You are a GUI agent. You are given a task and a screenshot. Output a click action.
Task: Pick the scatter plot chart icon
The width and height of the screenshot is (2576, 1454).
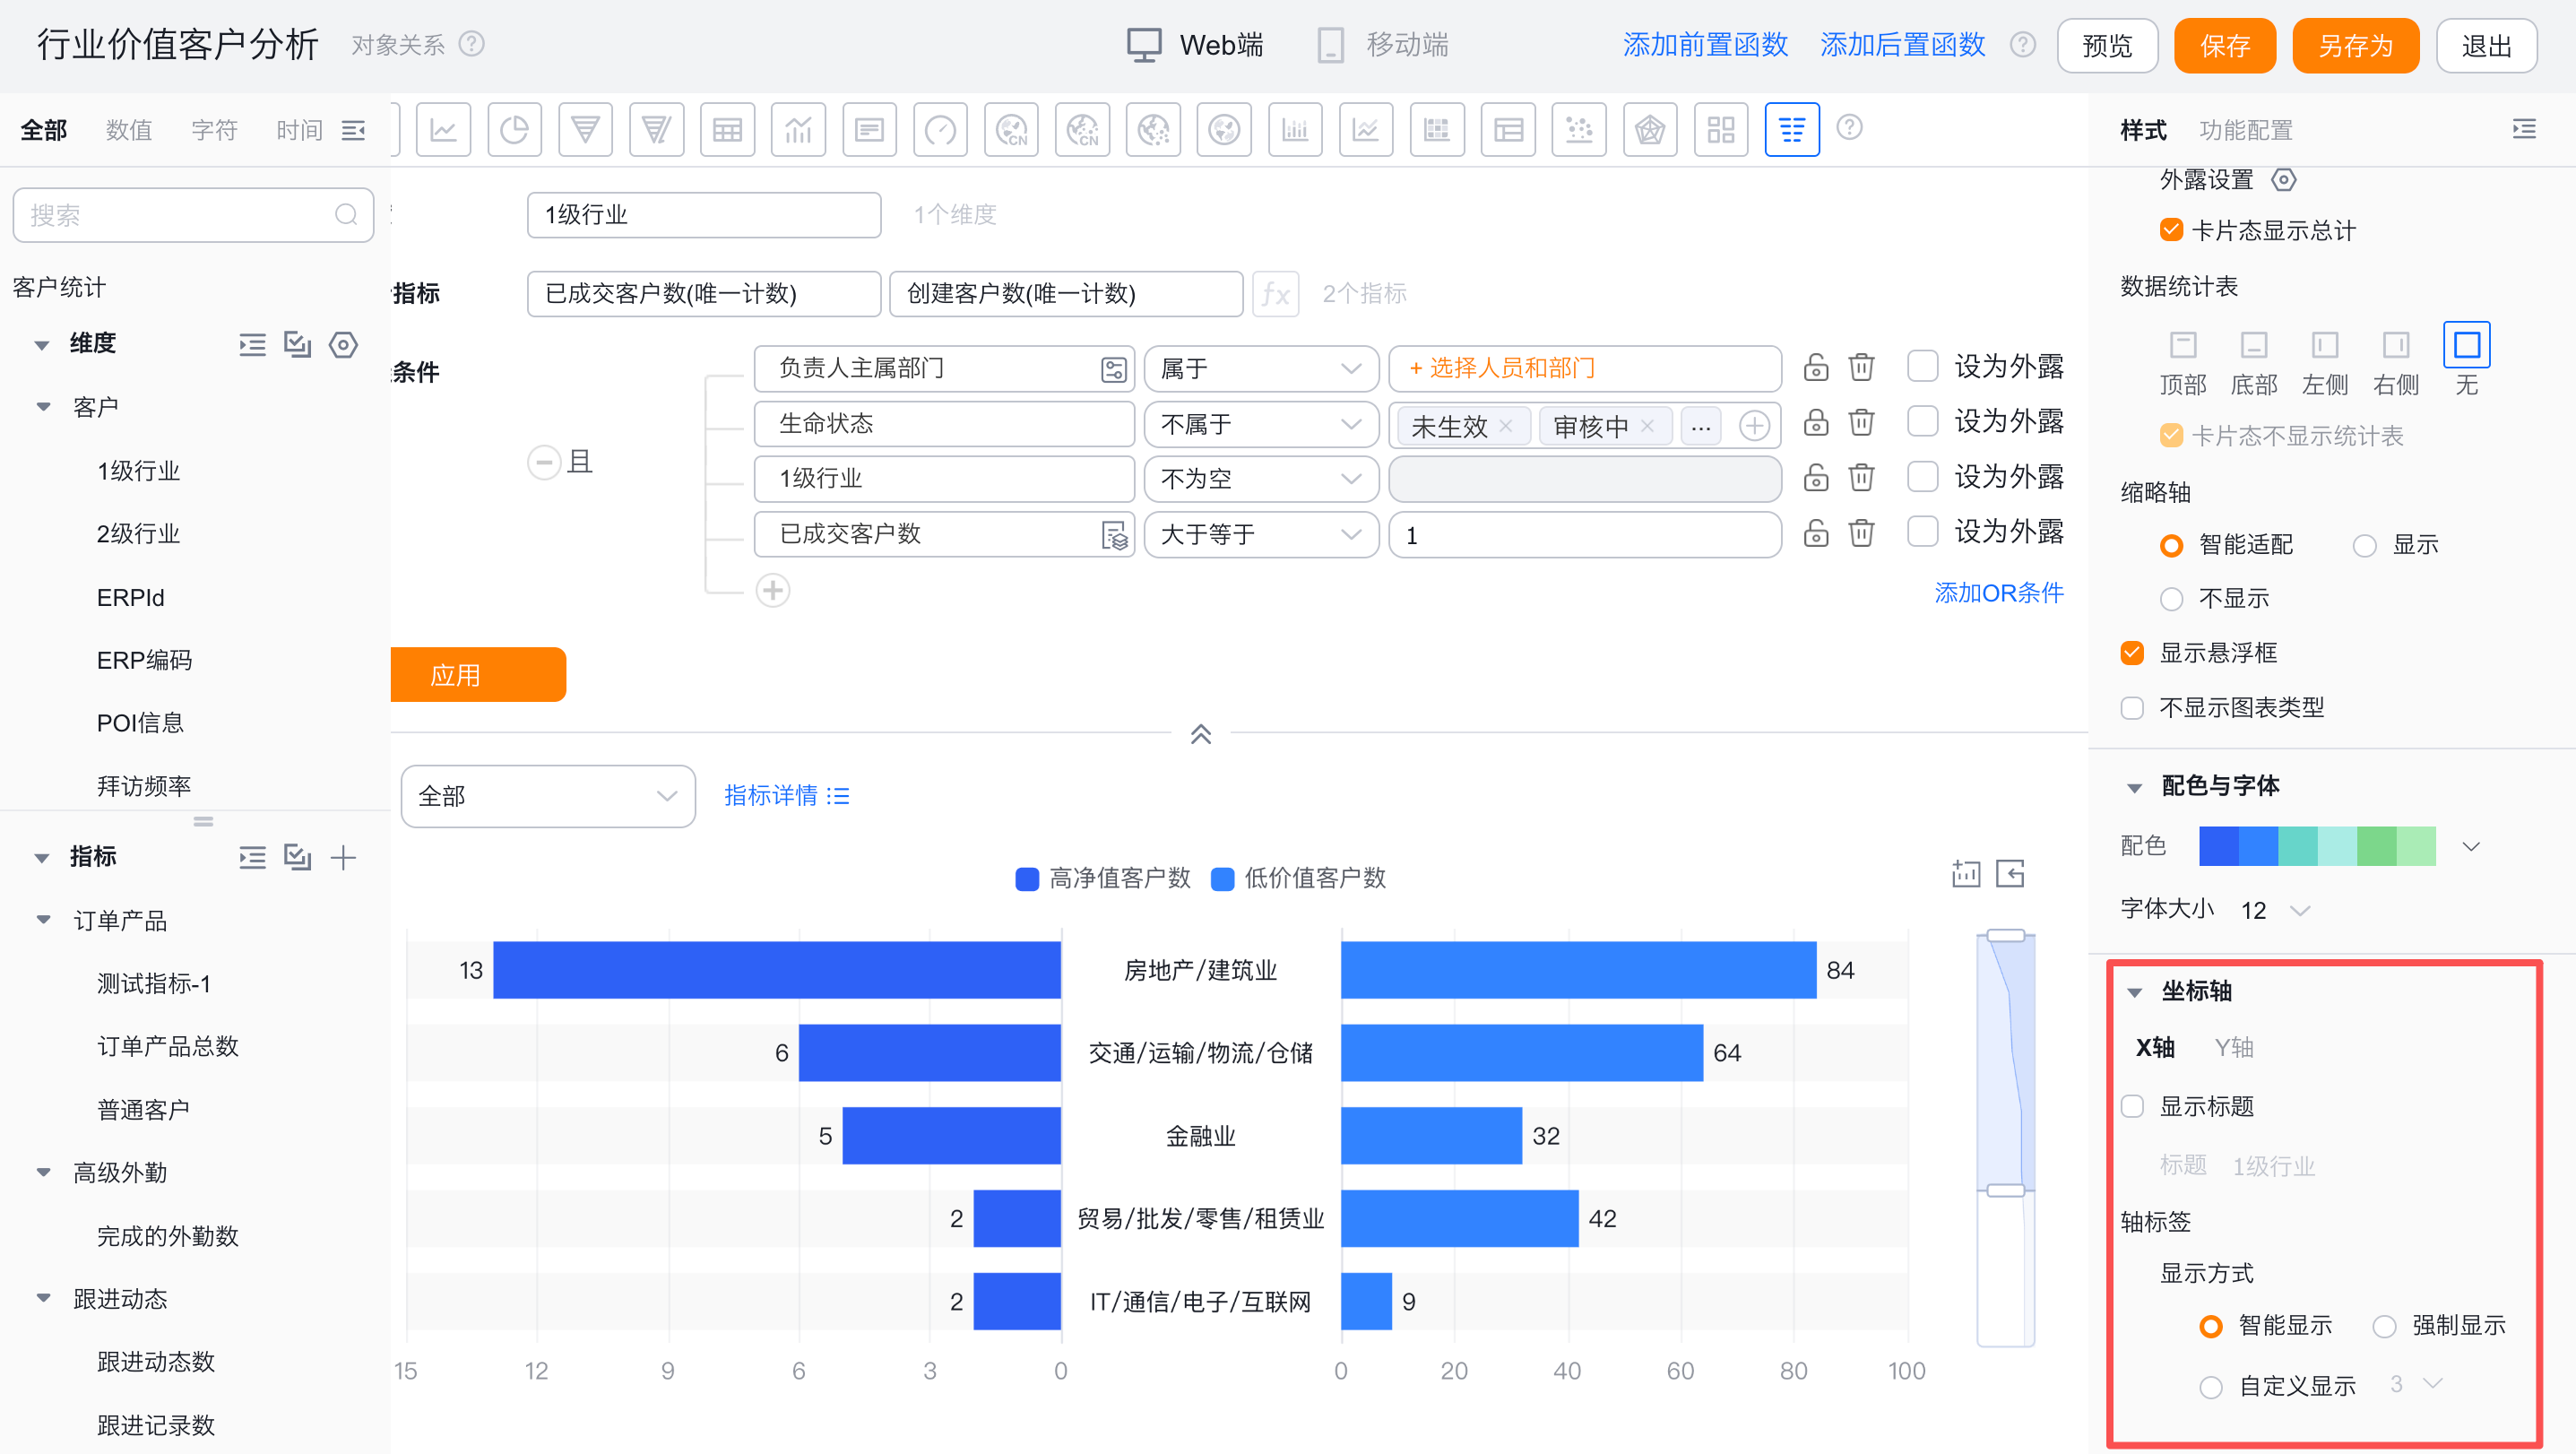point(1578,129)
